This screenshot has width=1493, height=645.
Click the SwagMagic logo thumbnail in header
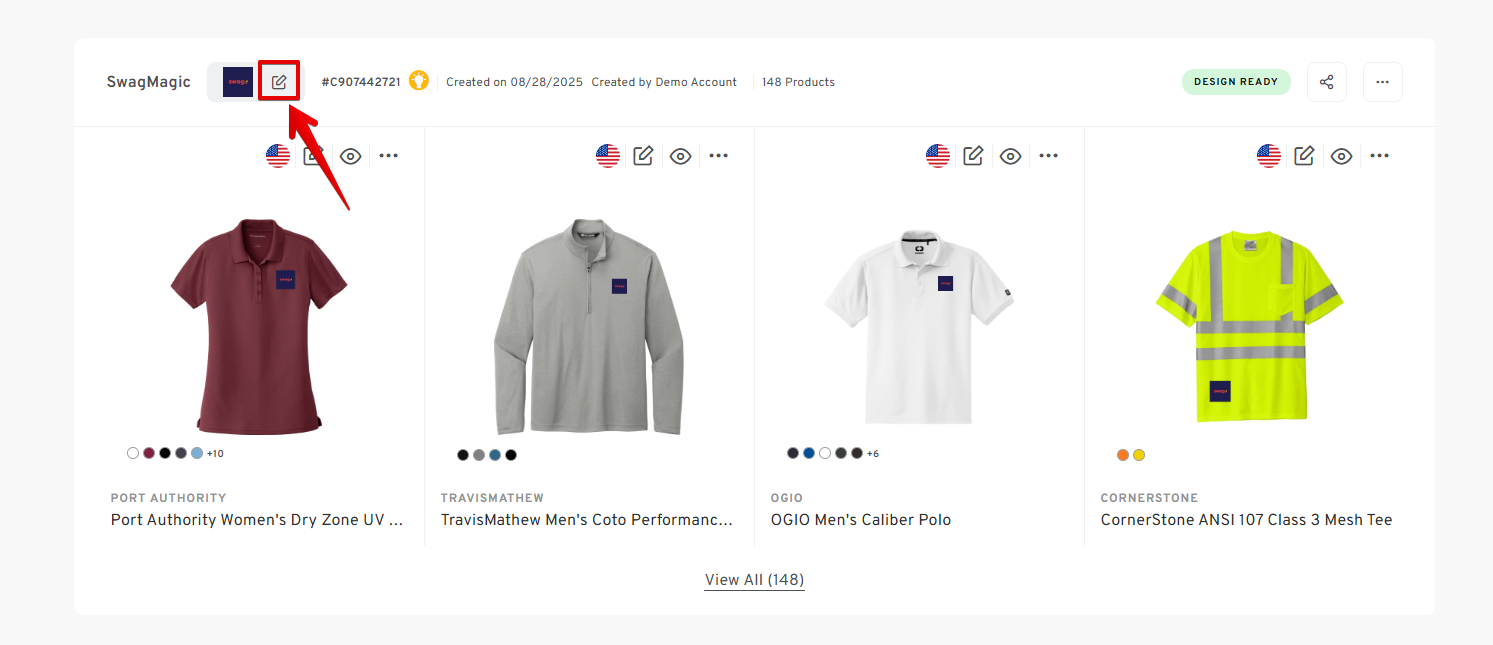238,82
